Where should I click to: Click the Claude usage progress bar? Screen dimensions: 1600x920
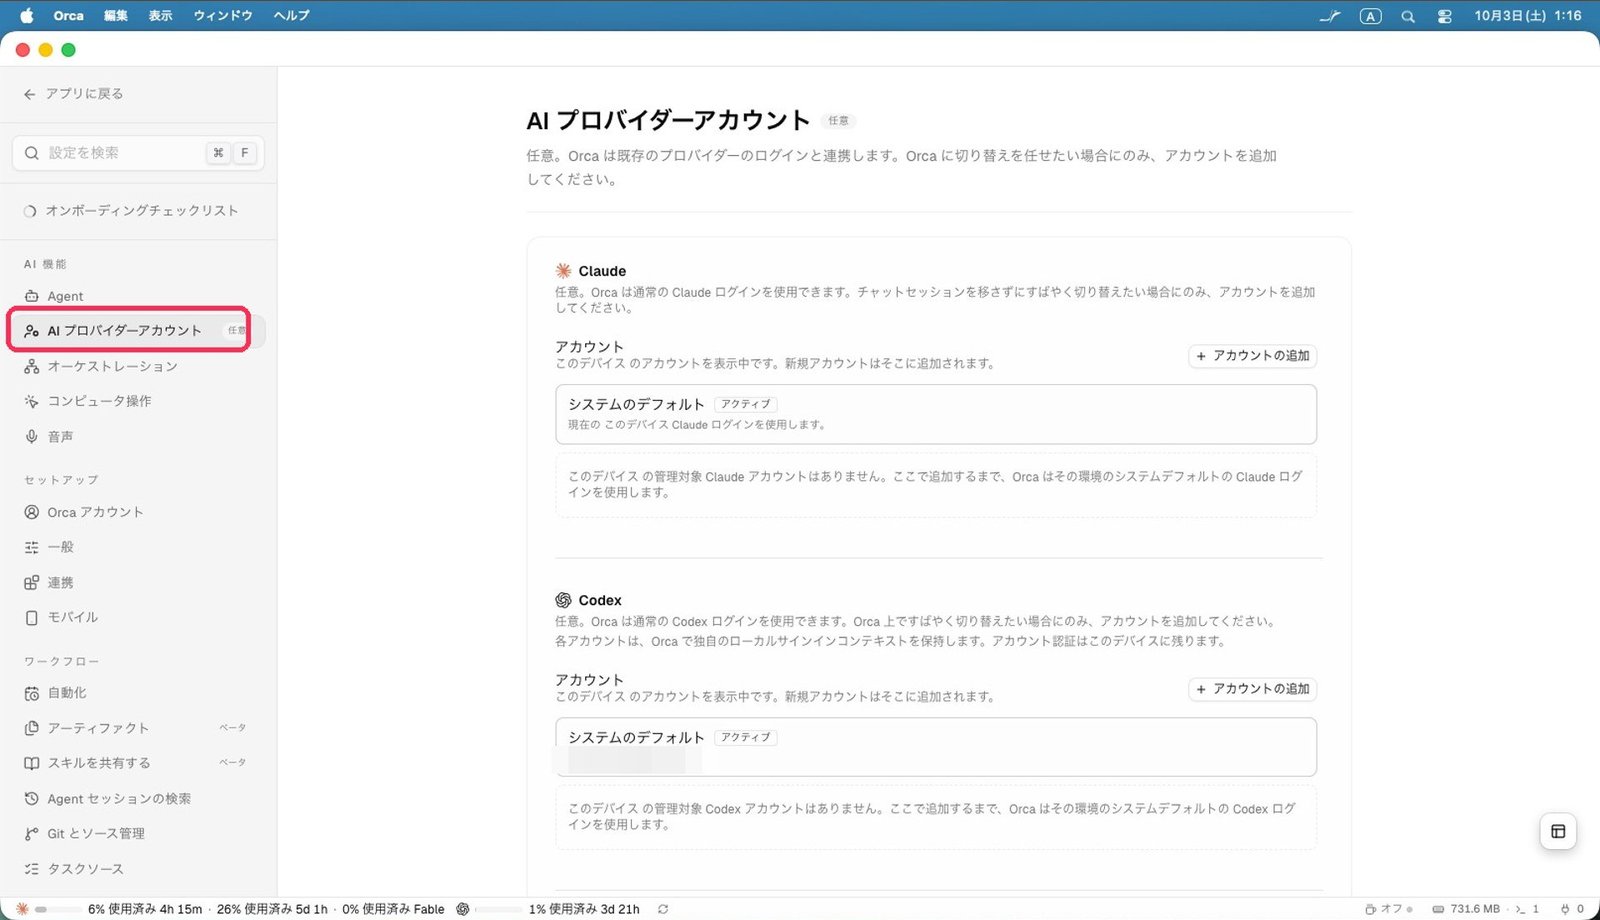tap(59, 909)
